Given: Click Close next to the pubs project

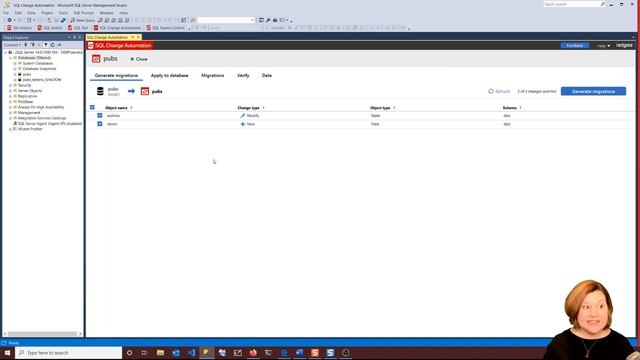Looking at the screenshot, I should coord(139,59).
